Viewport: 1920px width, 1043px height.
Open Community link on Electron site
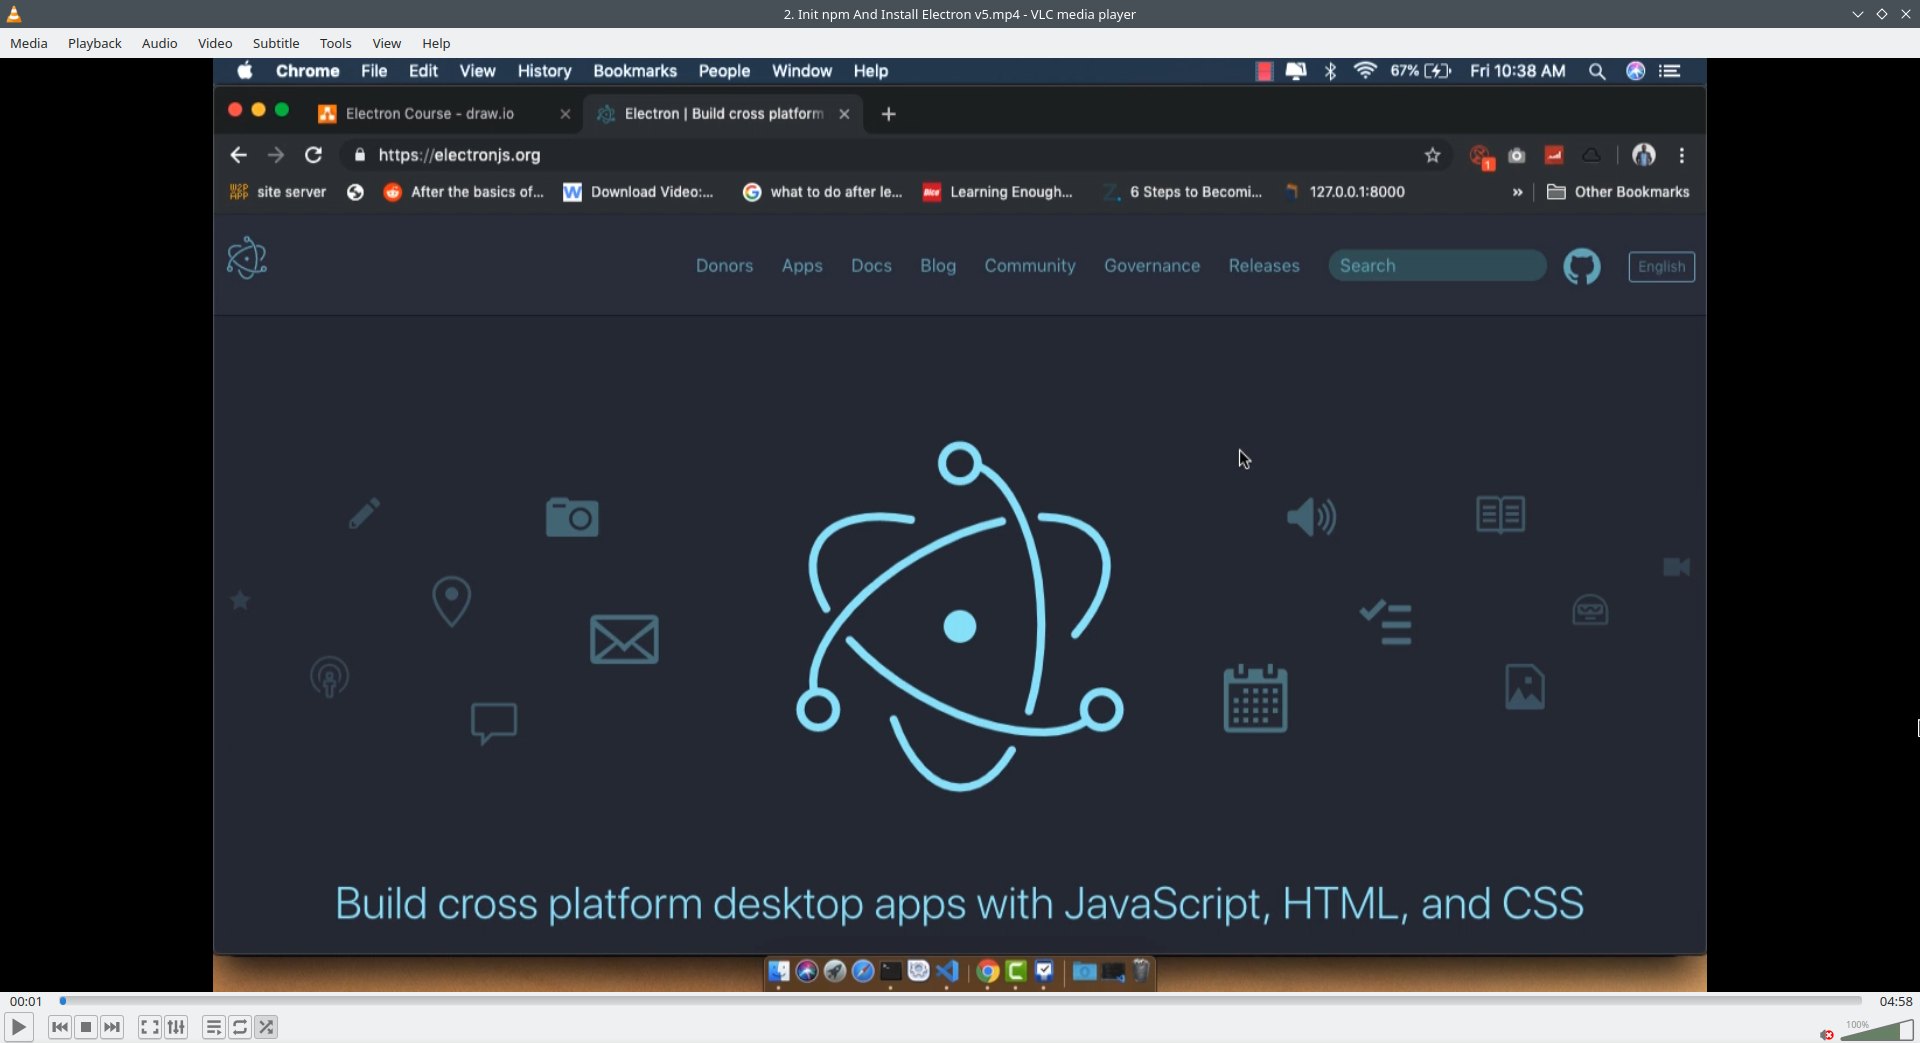1030,266
